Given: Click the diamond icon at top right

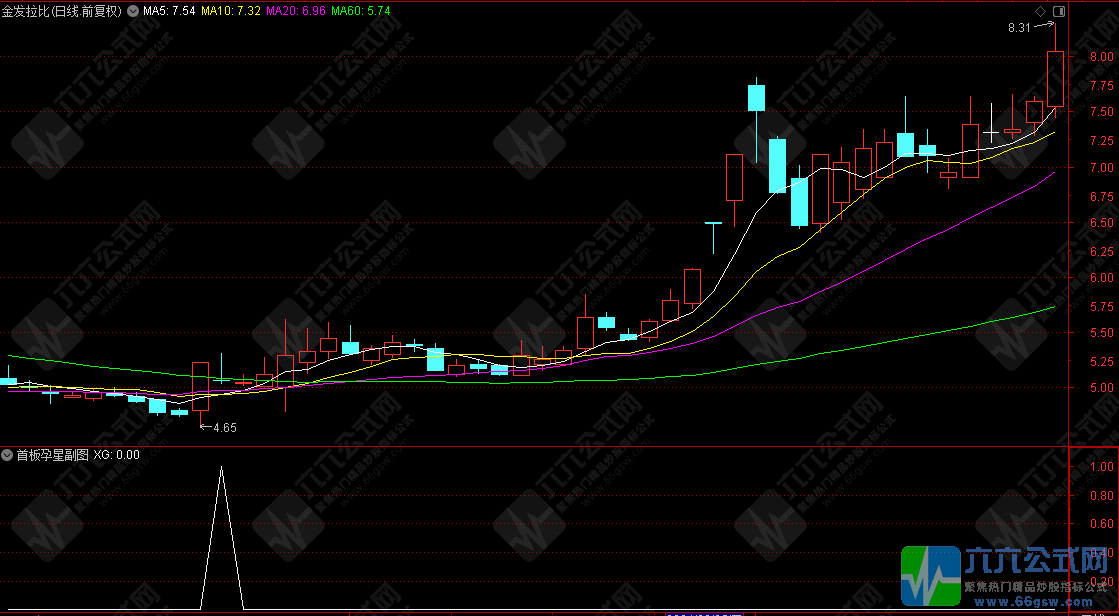Looking at the screenshot, I should point(1040,12).
